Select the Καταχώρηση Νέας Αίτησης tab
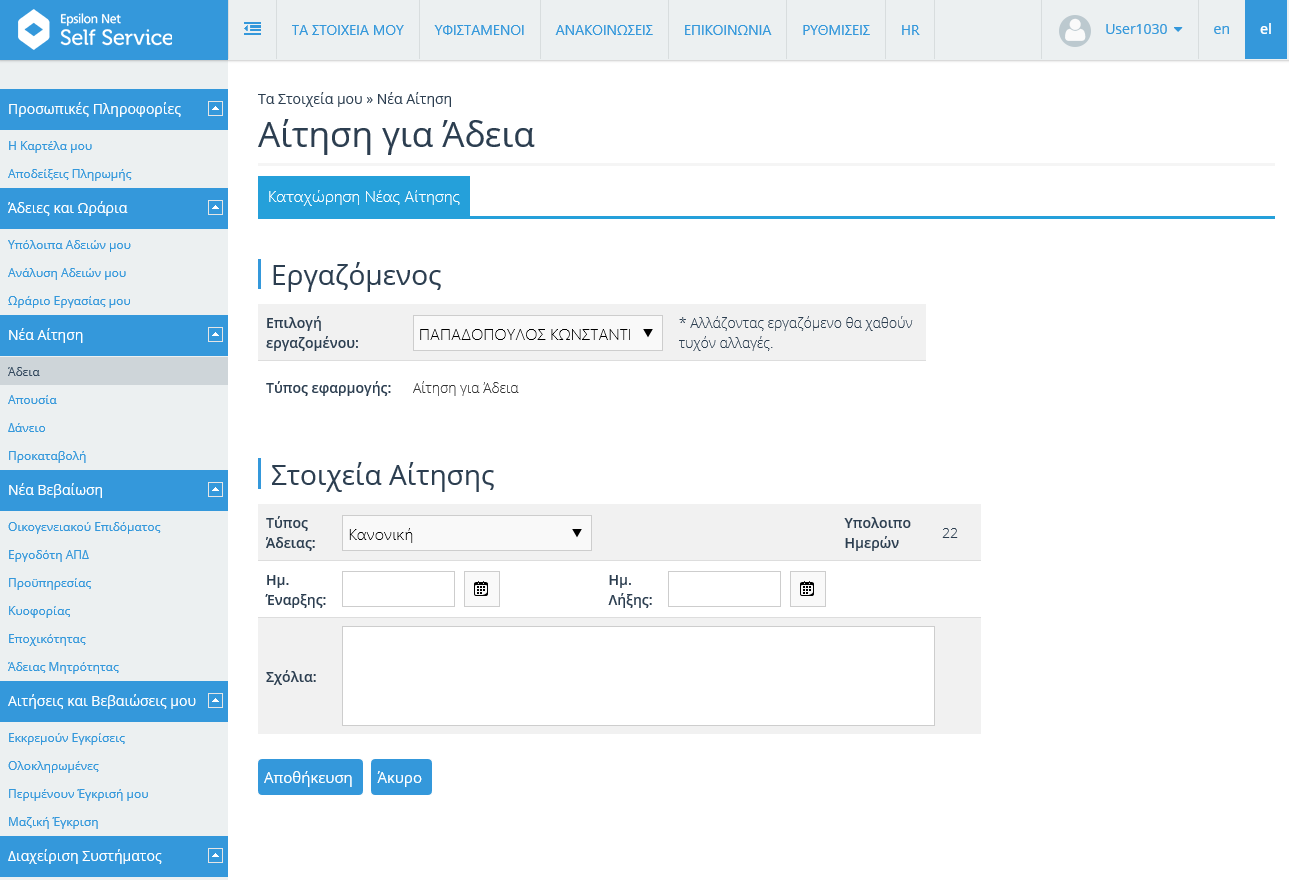Image resolution: width=1289 pixels, height=880 pixels. click(364, 197)
